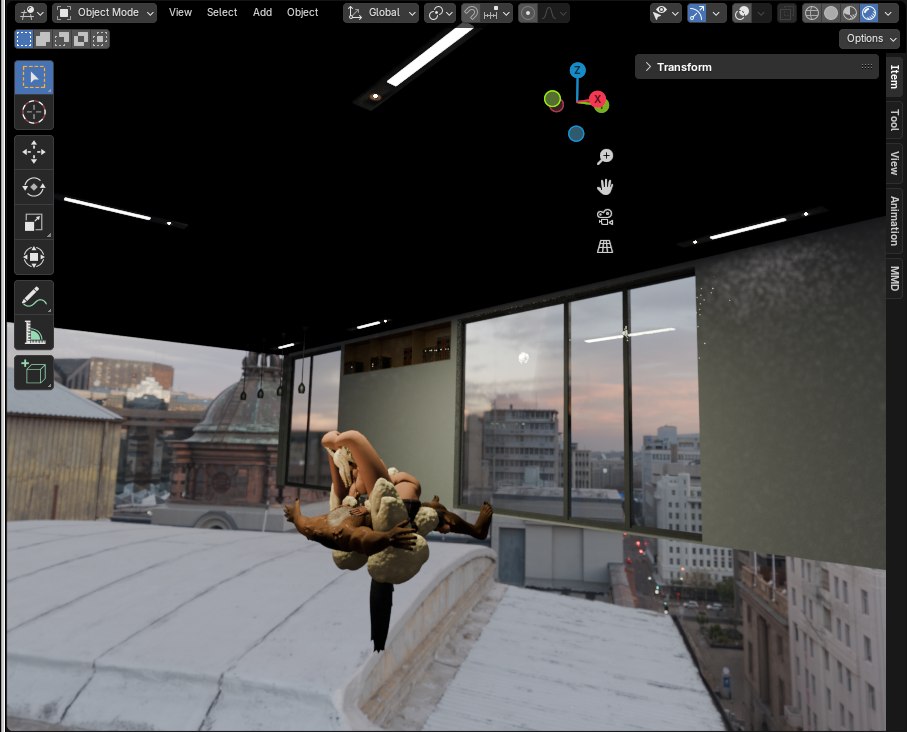This screenshot has width=907, height=732.
Task: Switch to the MMD sidebar tab
Action: (x=895, y=279)
